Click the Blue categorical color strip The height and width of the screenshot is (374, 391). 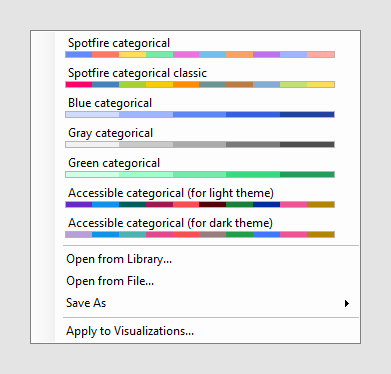(x=200, y=114)
